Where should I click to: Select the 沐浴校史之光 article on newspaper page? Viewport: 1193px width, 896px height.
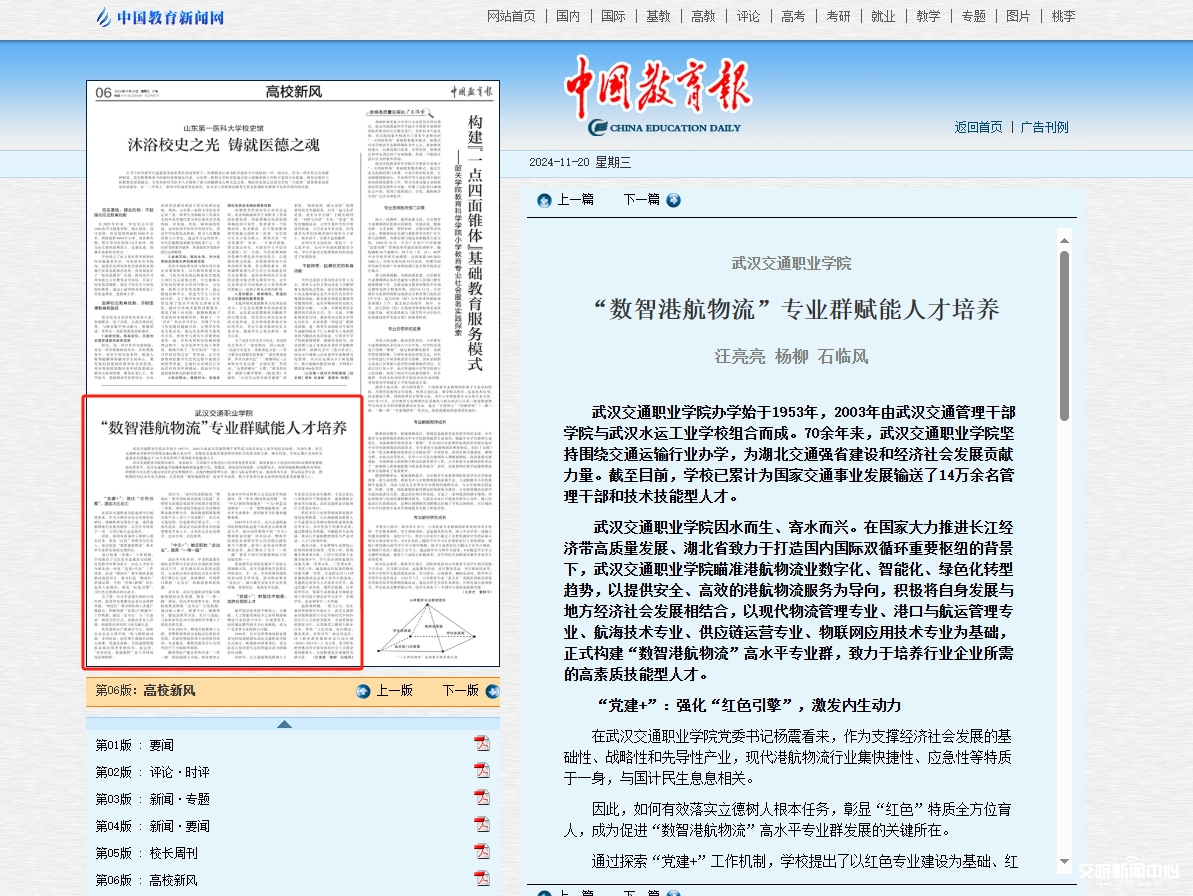(x=222, y=144)
